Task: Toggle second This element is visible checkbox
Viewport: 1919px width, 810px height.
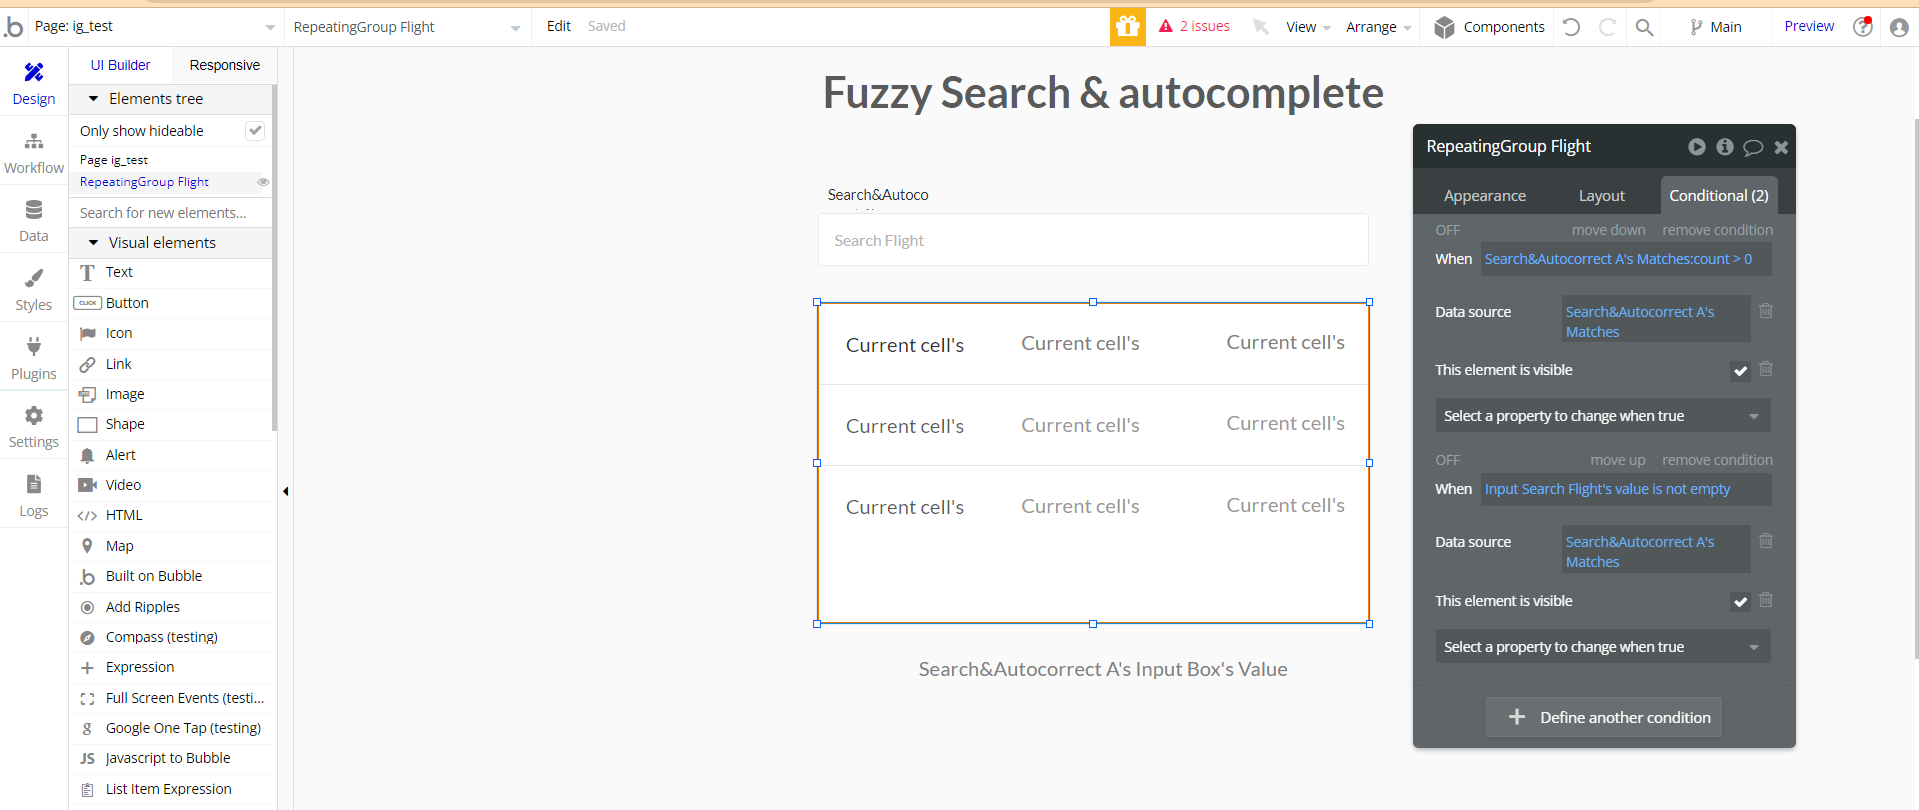Action: [1740, 602]
